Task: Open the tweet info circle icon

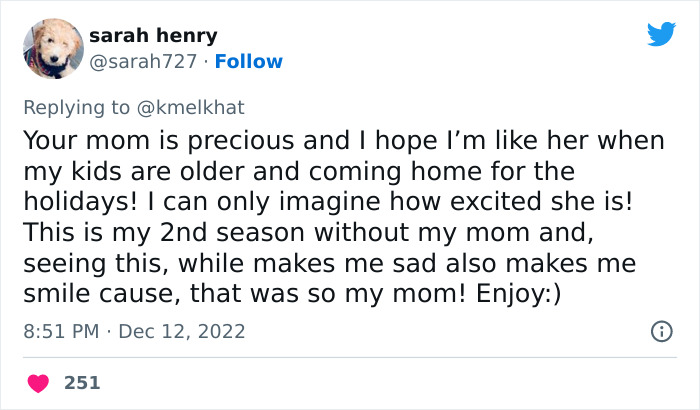Action: (661, 331)
